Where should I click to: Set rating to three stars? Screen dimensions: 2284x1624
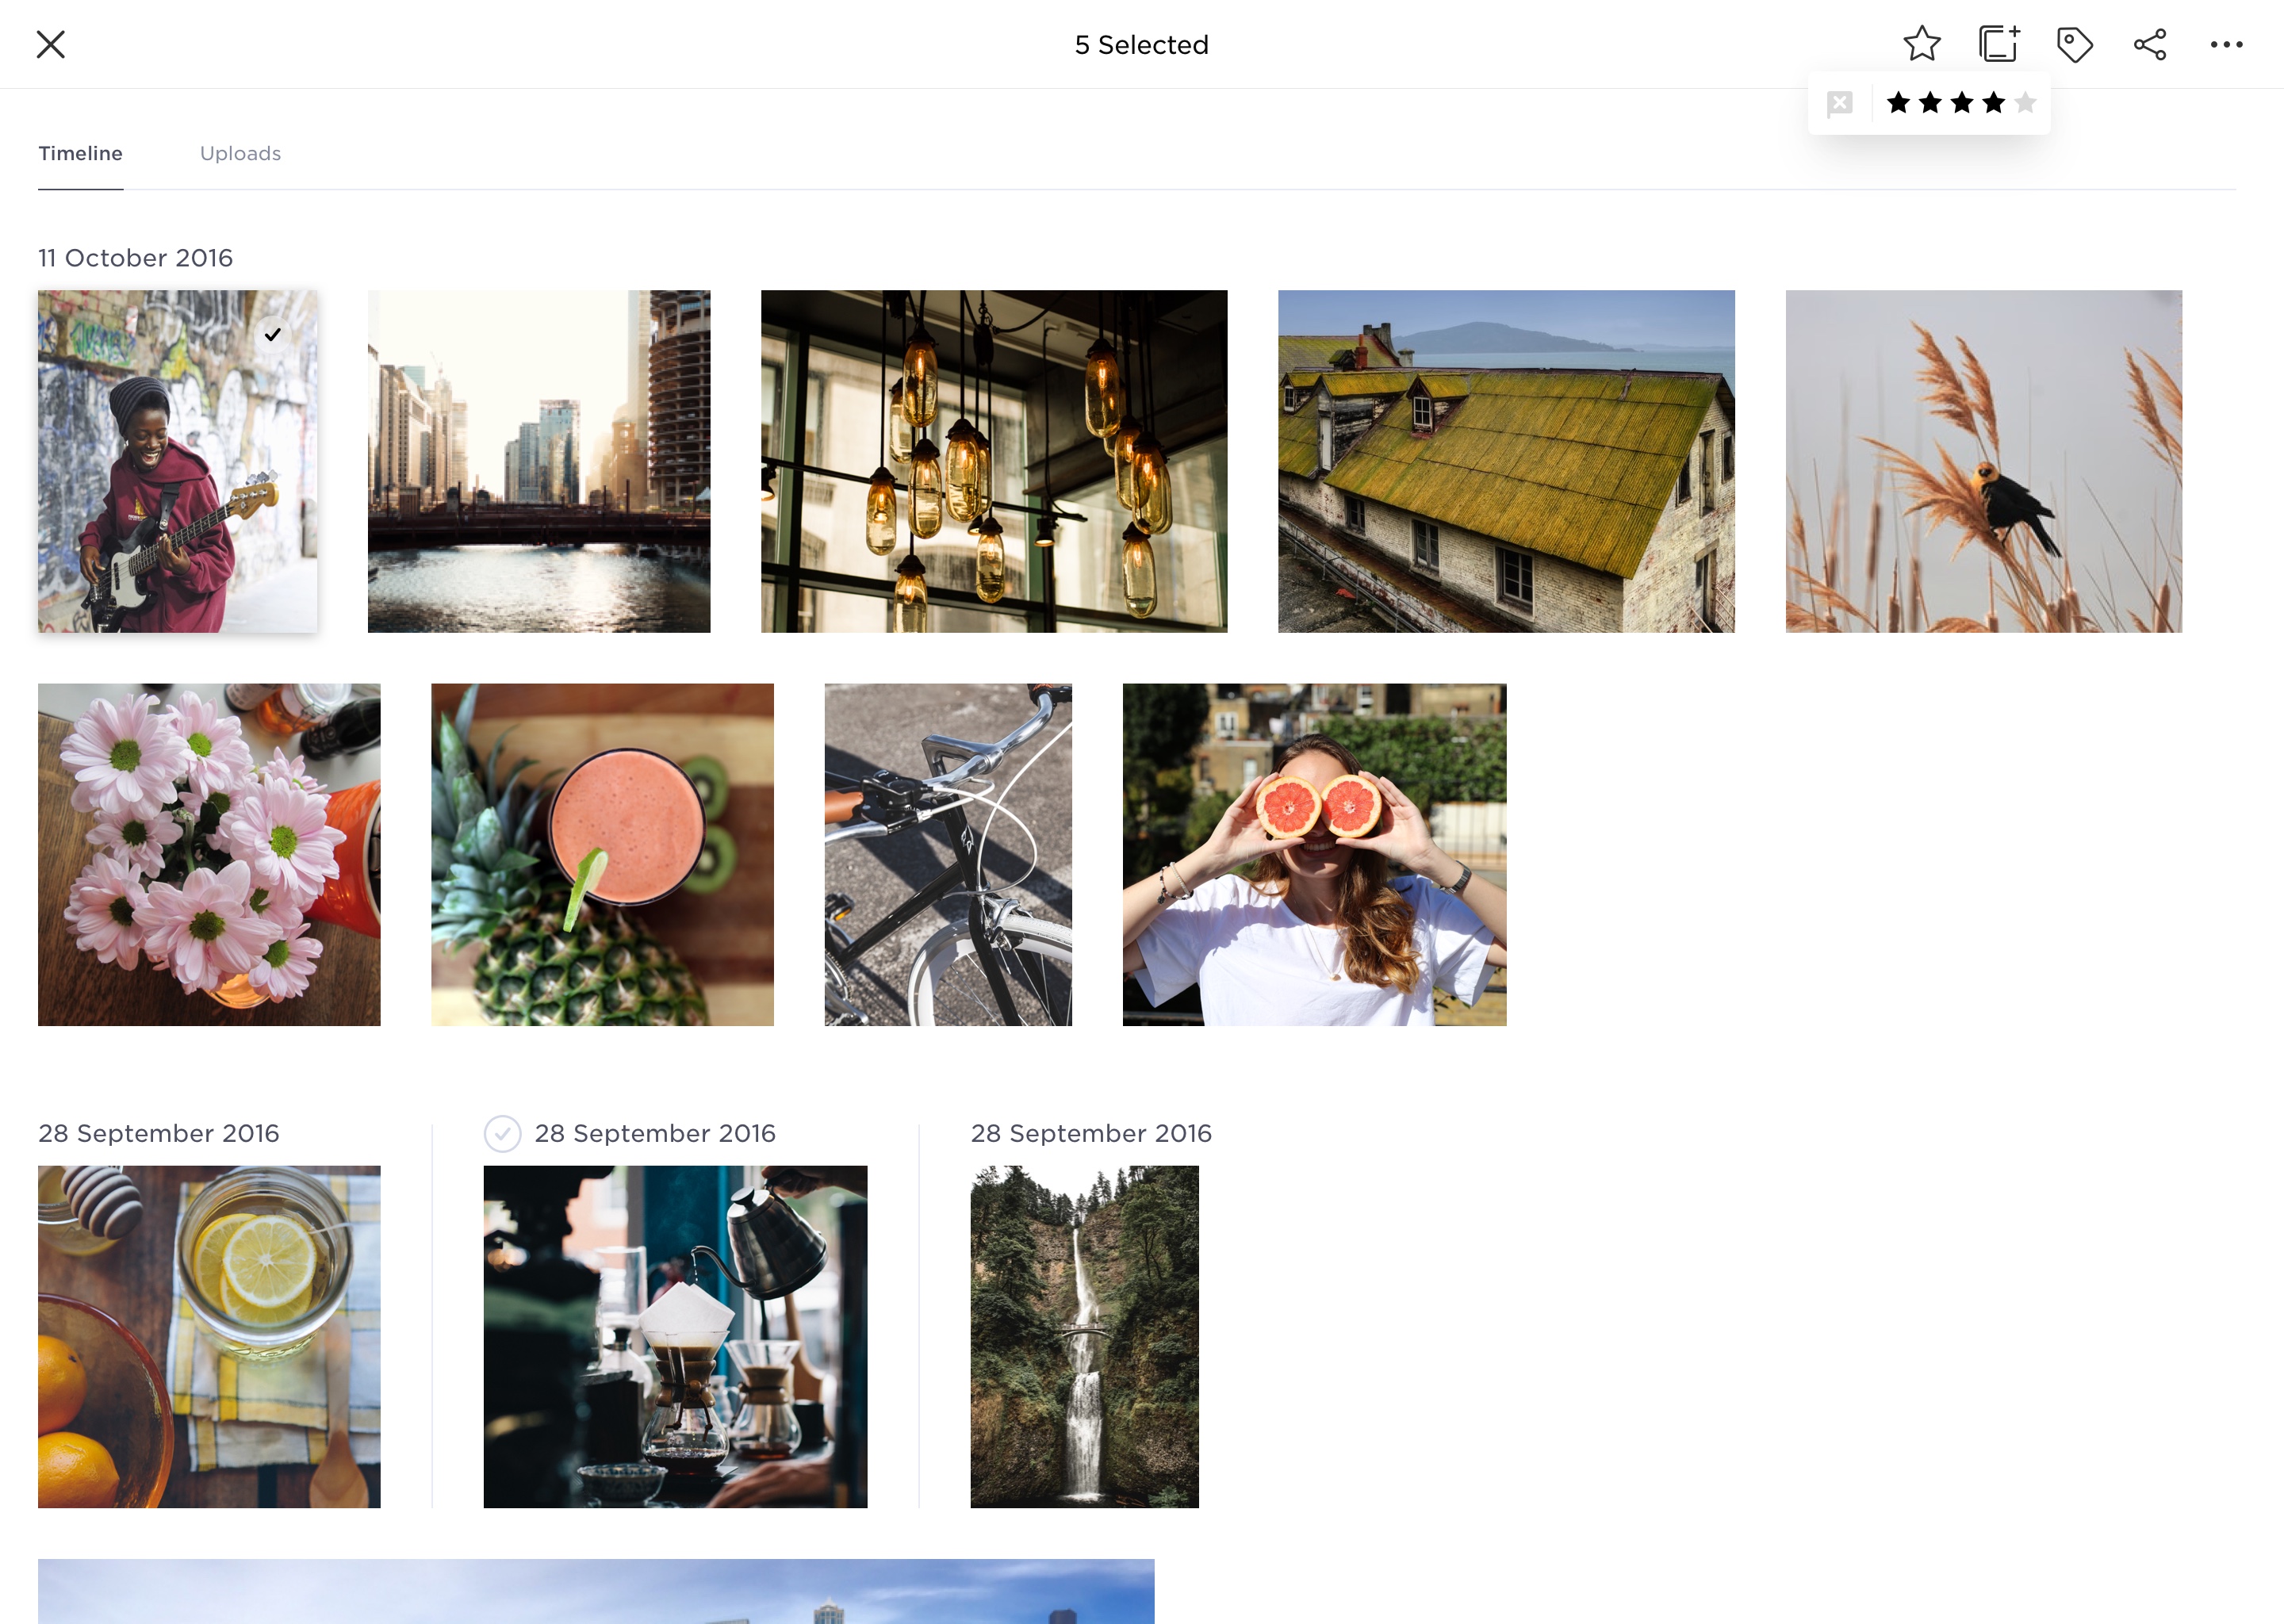(1962, 102)
